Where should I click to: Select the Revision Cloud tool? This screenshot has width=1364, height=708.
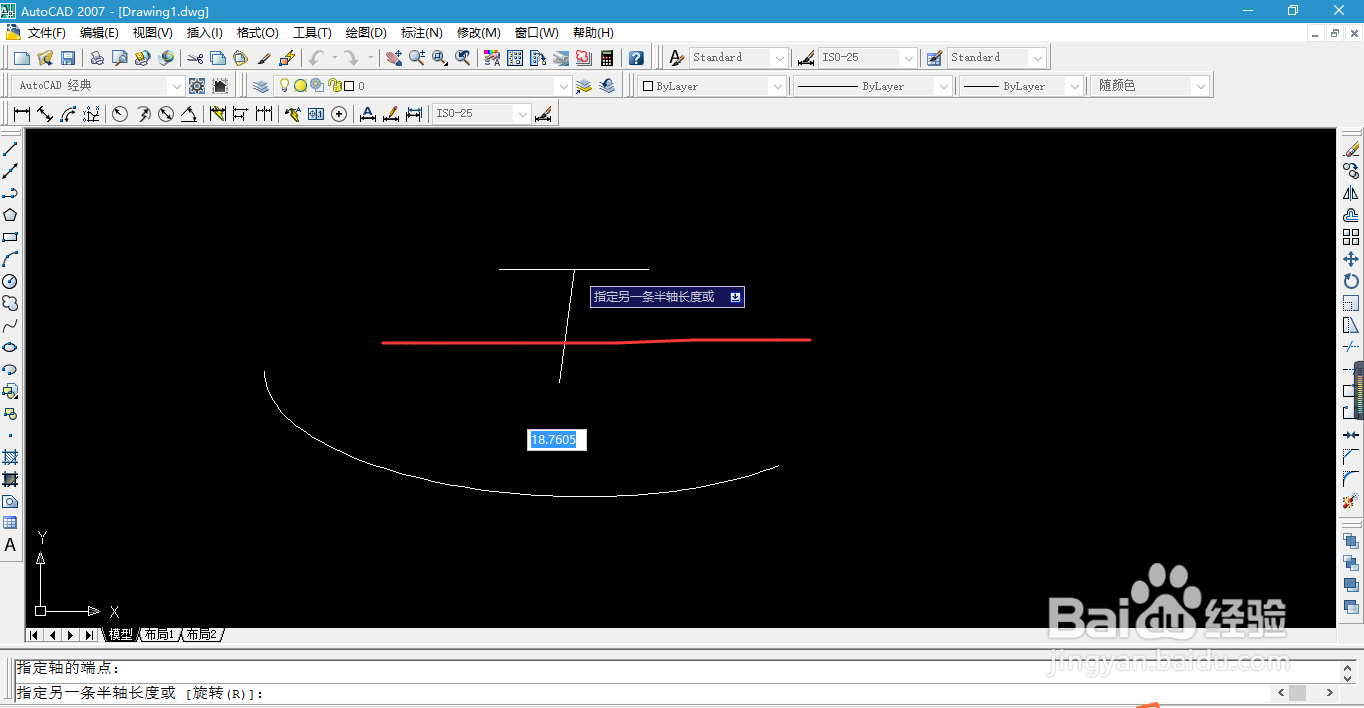[x=10, y=303]
